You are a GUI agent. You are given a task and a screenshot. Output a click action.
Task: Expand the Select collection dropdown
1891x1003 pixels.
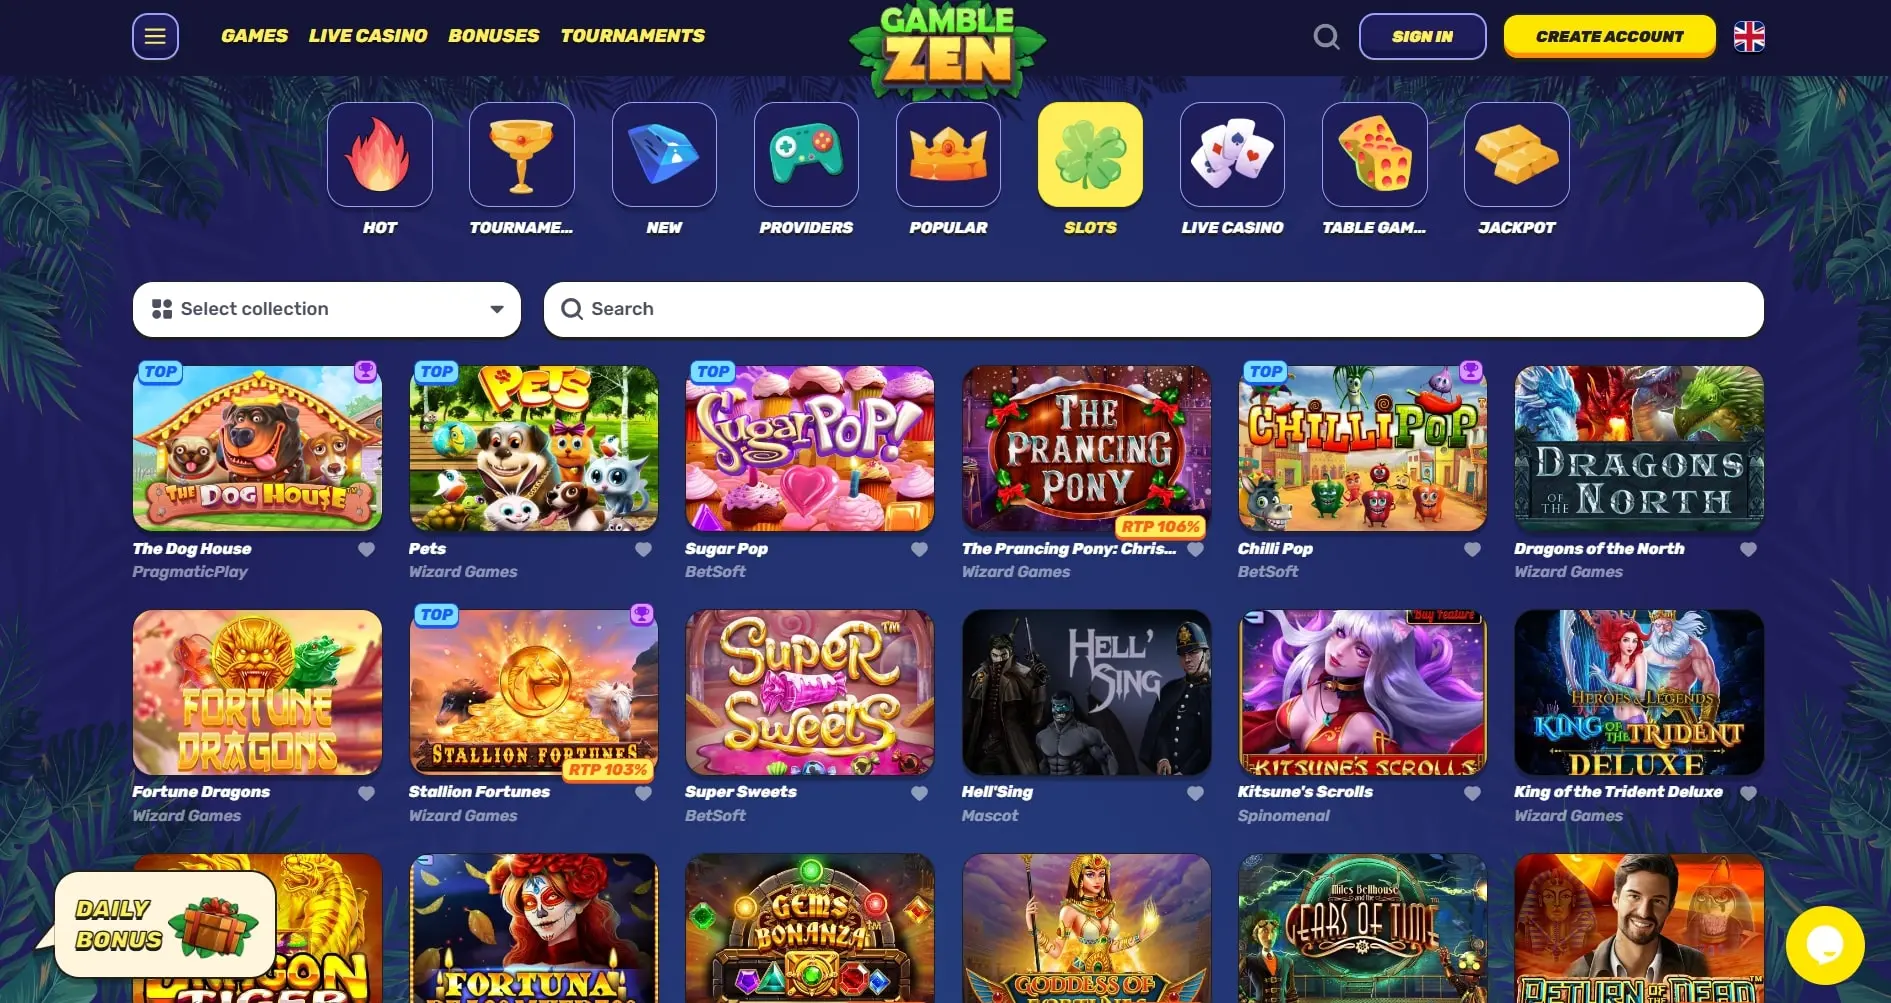coord(327,309)
